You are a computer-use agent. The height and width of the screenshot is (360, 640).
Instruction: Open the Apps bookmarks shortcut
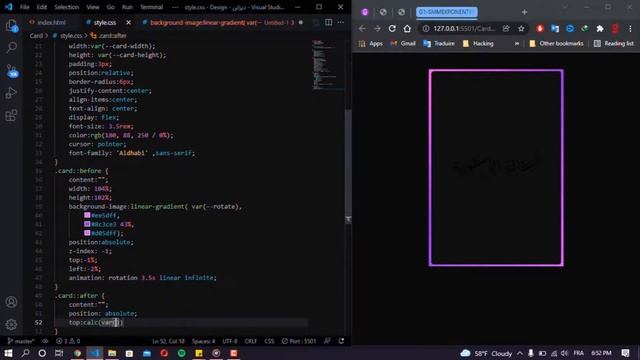371,44
